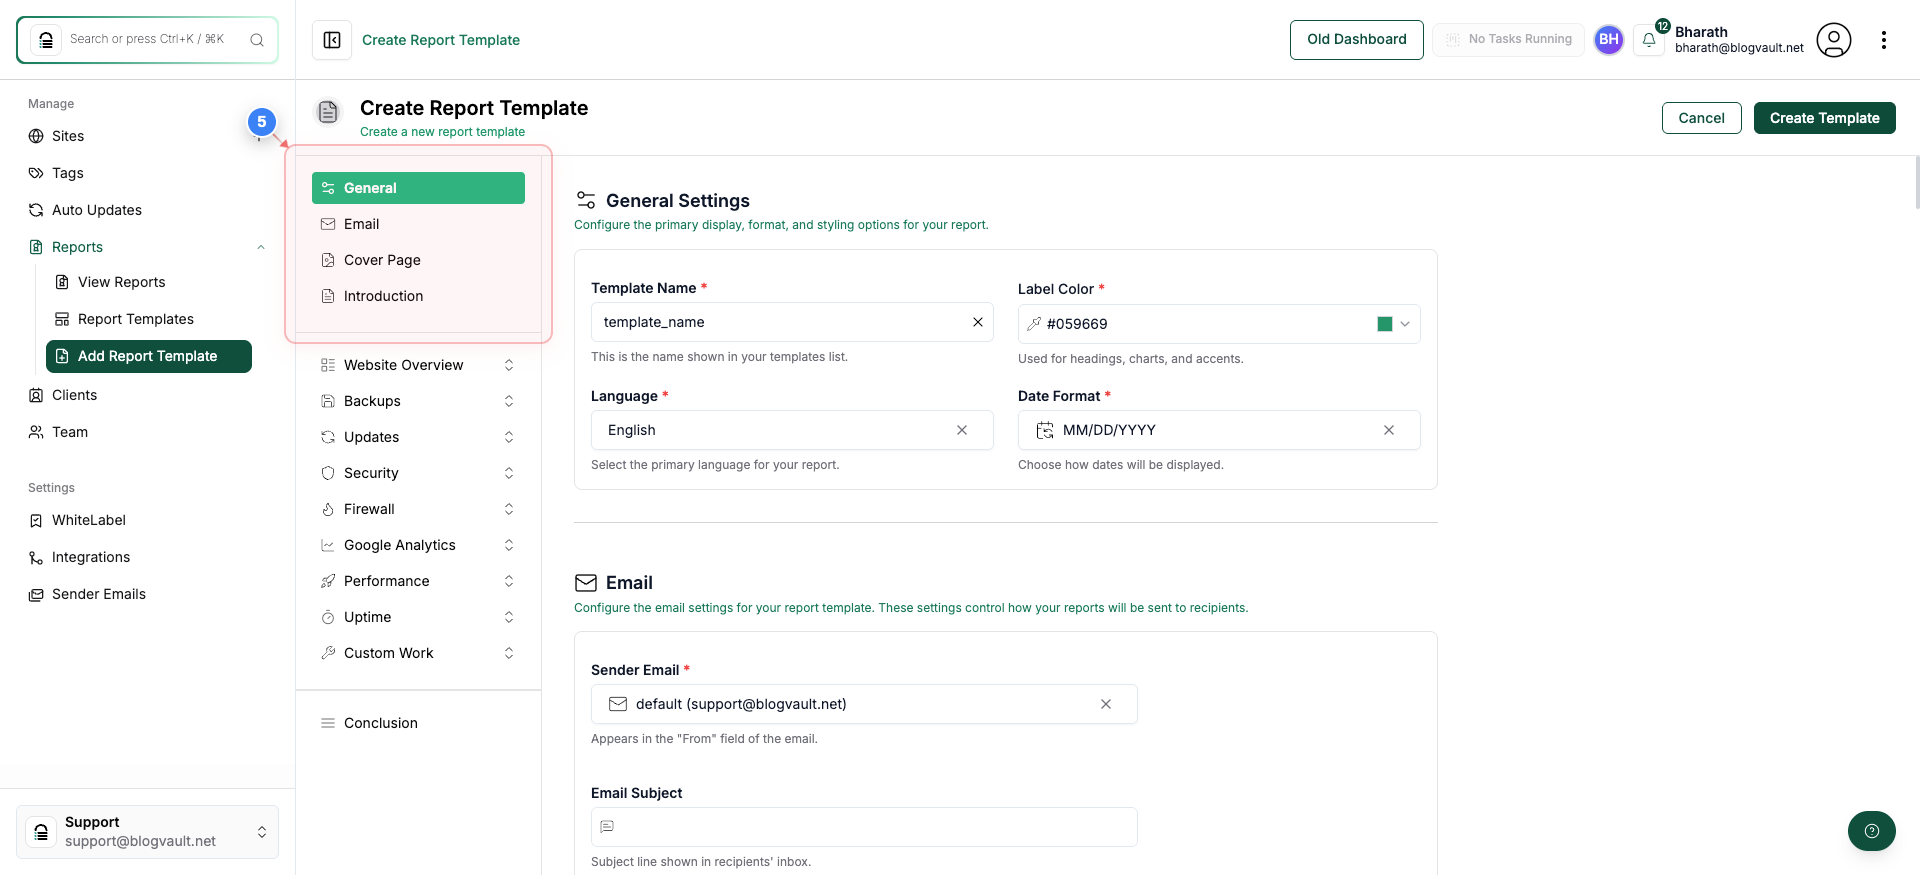
Task: Click the Website Overview section label
Action: click(x=404, y=365)
